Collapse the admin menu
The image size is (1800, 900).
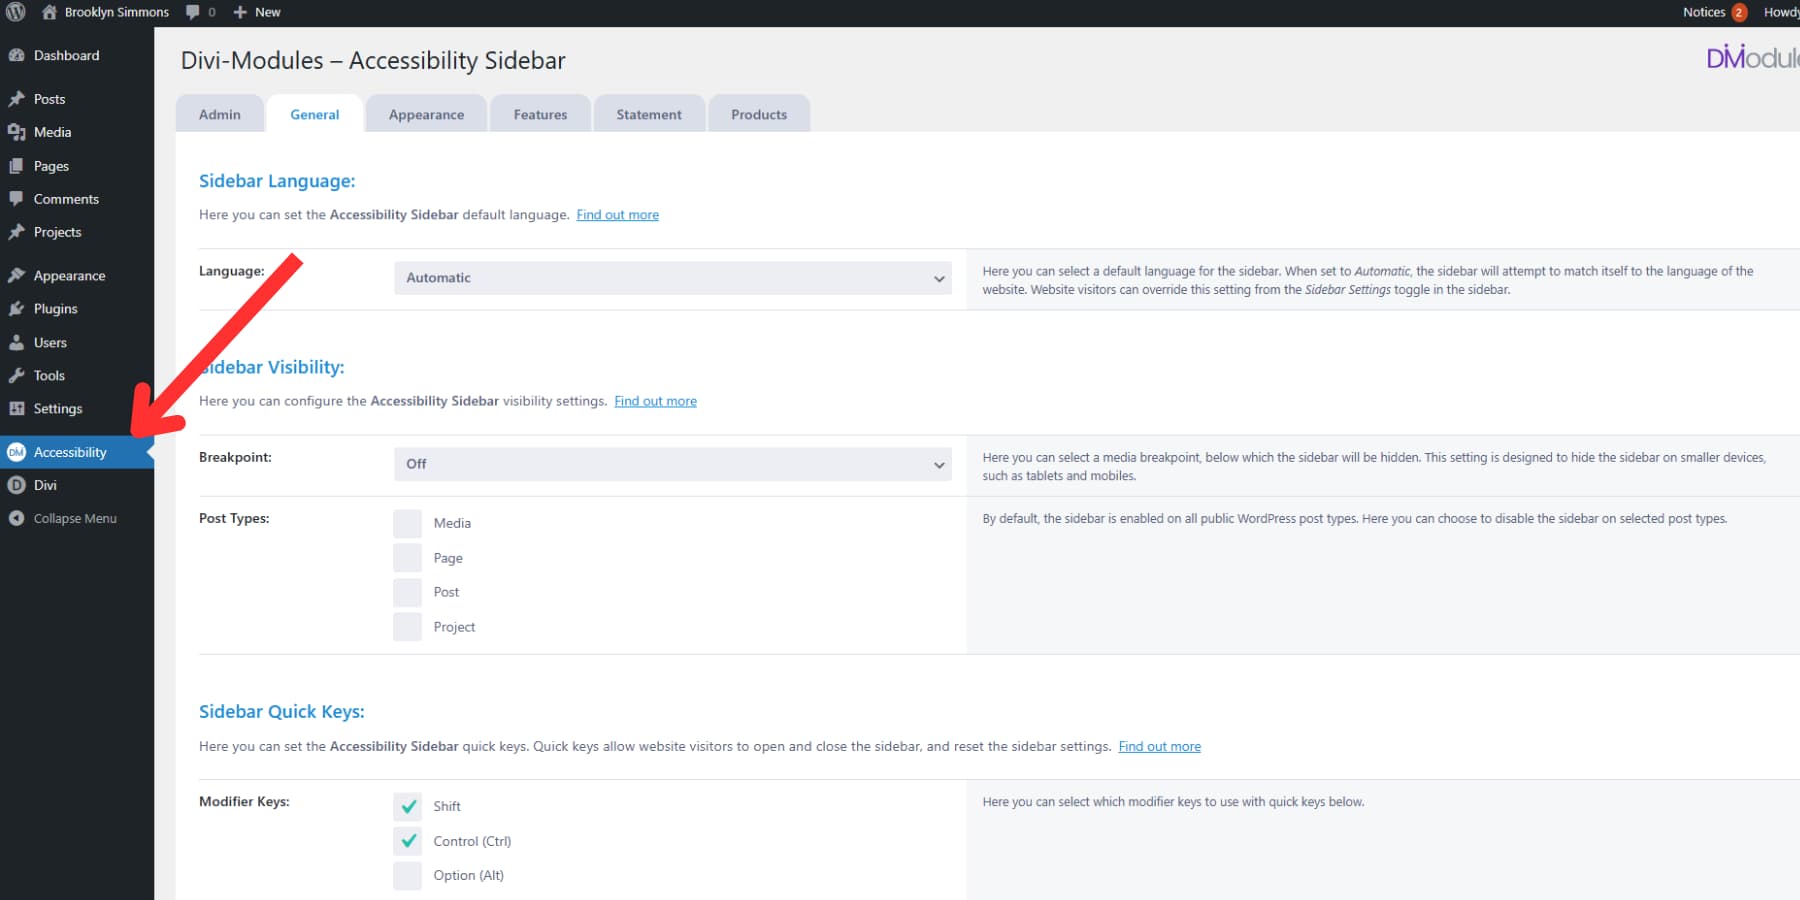point(17,518)
